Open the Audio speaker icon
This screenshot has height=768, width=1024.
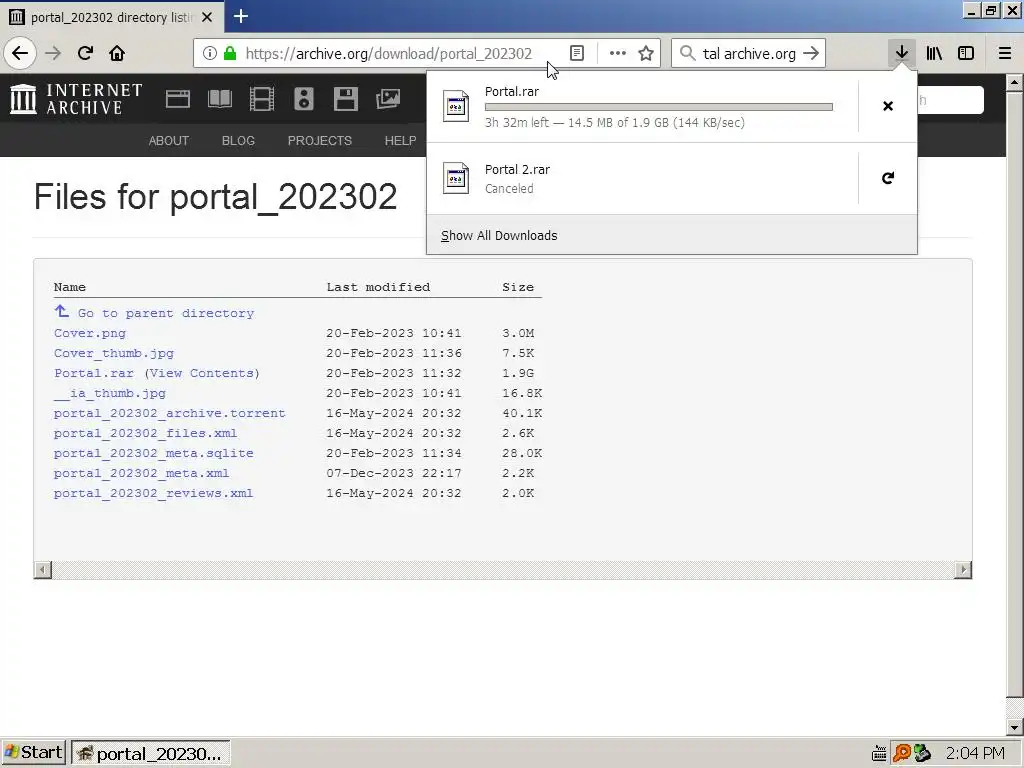coord(304,99)
